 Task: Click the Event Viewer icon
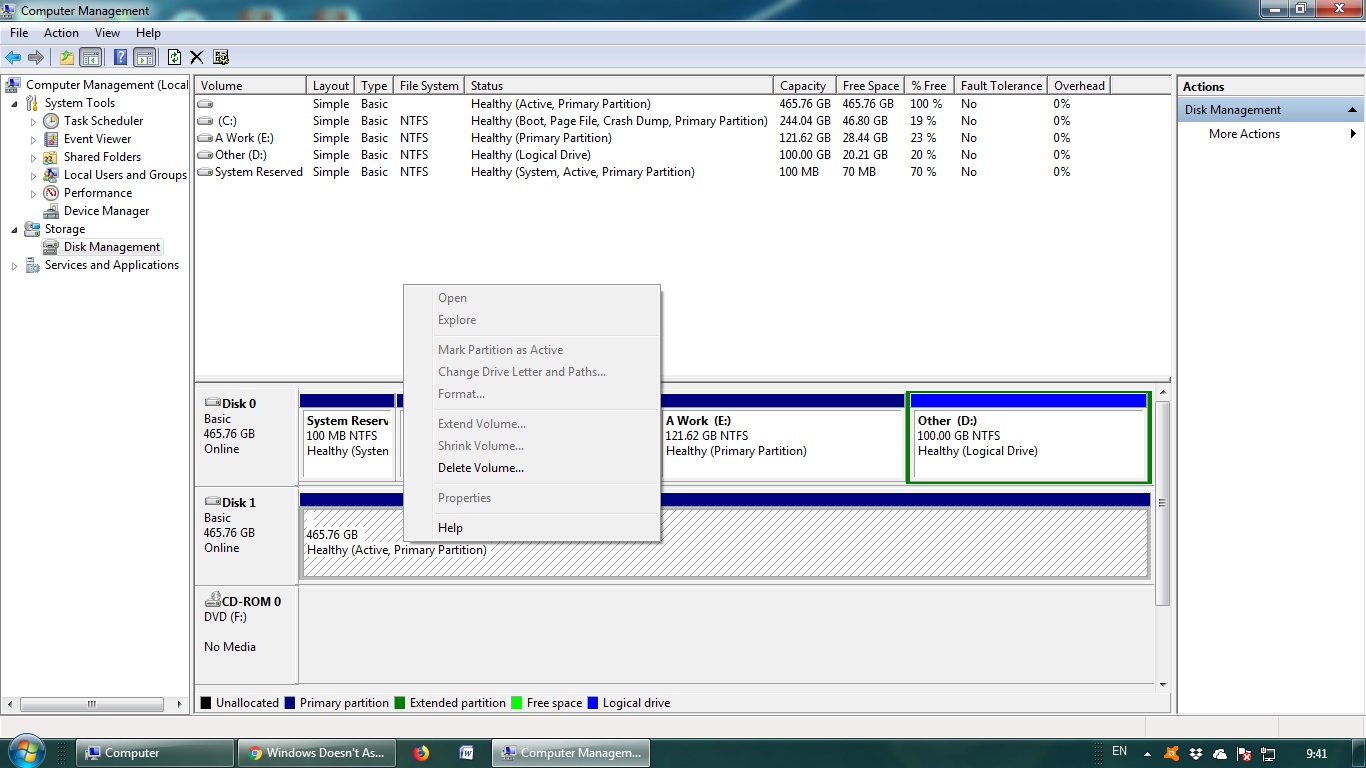tap(51, 139)
